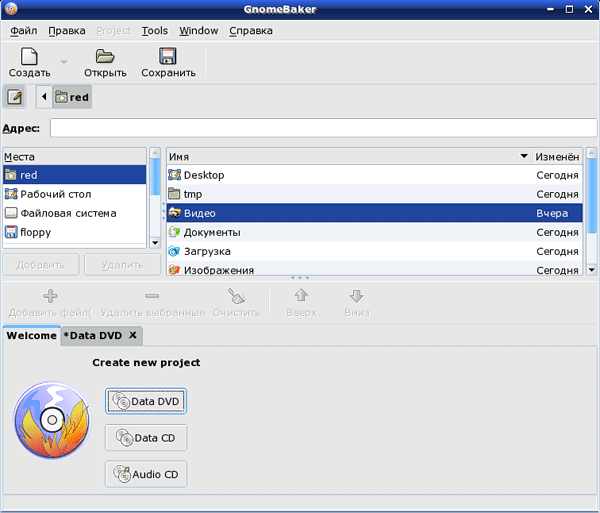Click the Добавить файл plus icon
Screen dimensions: 600x513
click(x=50, y=296)
